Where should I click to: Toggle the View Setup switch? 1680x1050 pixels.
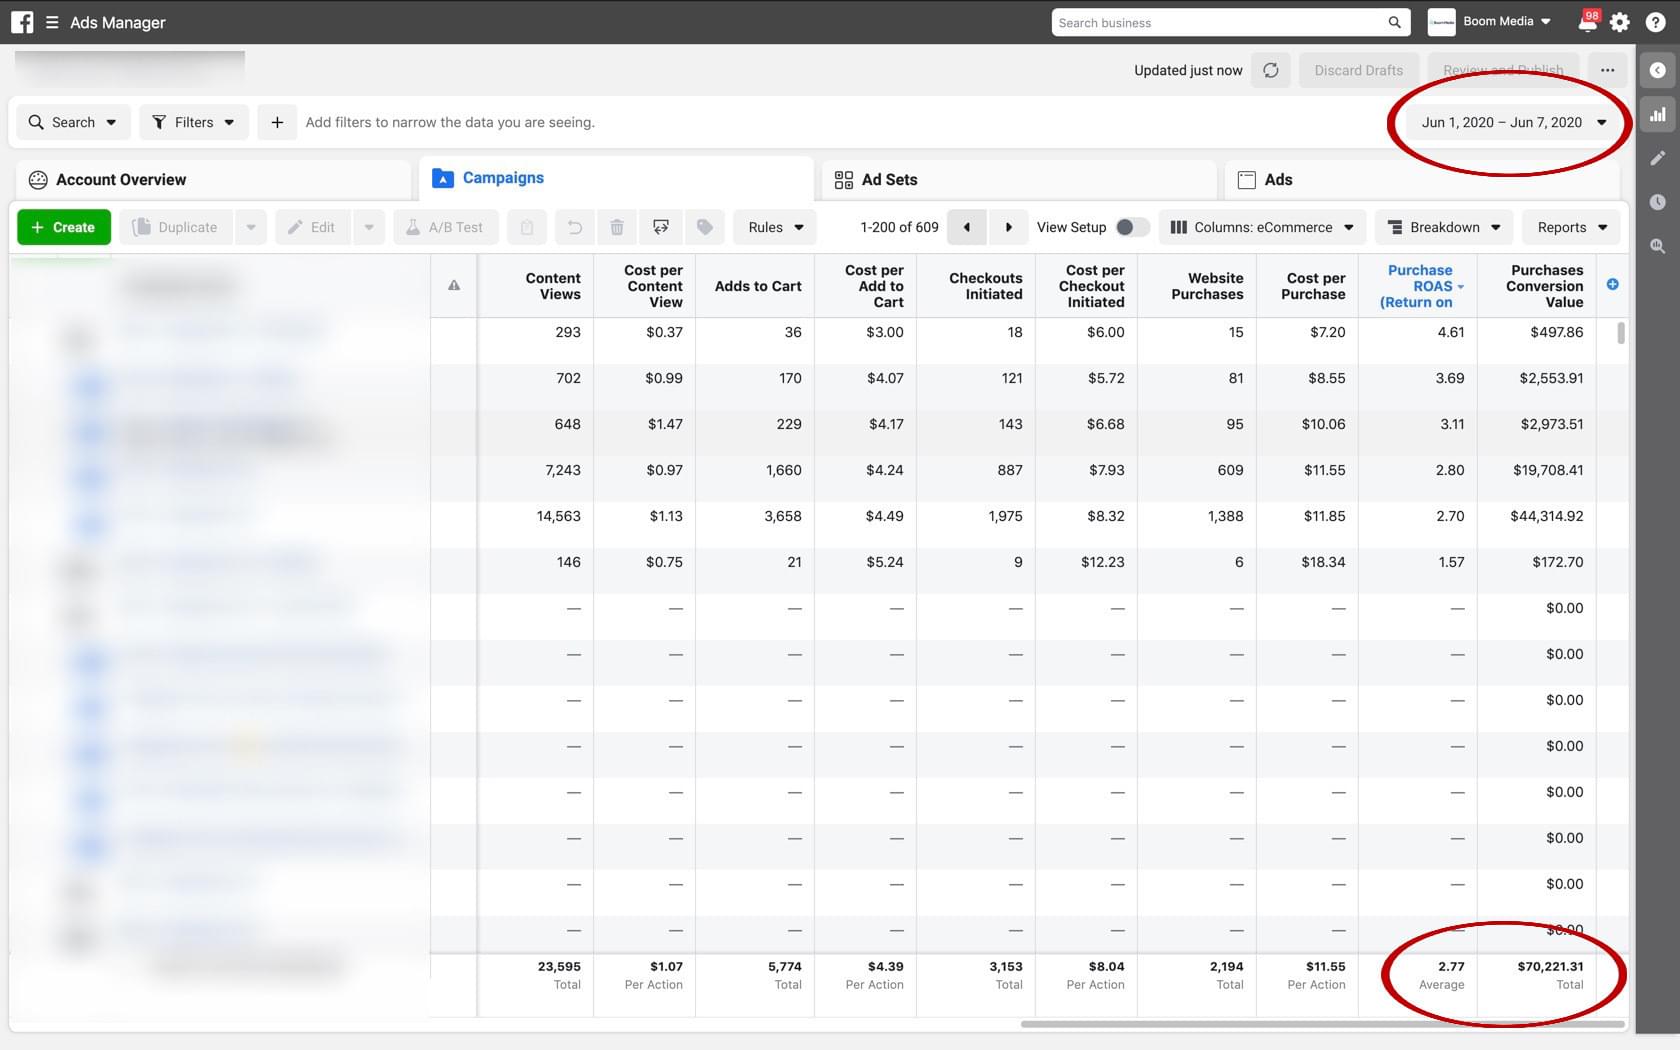[x=1130, y=227]
